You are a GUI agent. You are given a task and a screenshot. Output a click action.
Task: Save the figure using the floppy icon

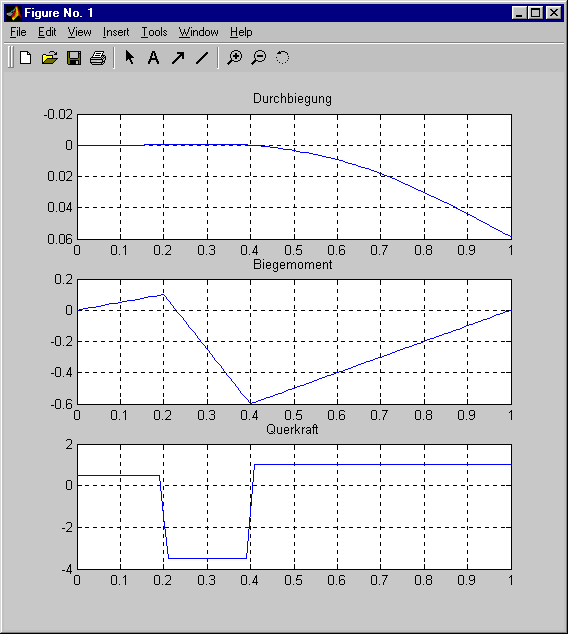click(74, 58)
